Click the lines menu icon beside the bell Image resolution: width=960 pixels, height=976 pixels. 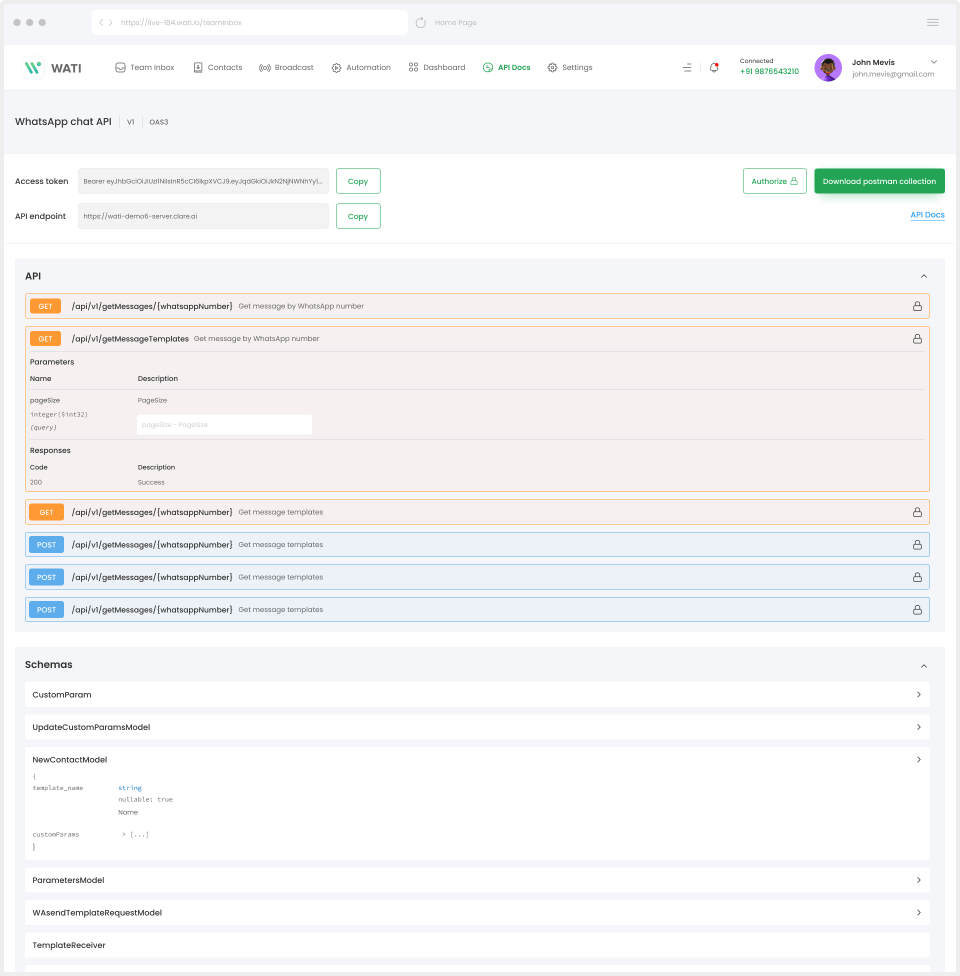(x=687, y=67)
